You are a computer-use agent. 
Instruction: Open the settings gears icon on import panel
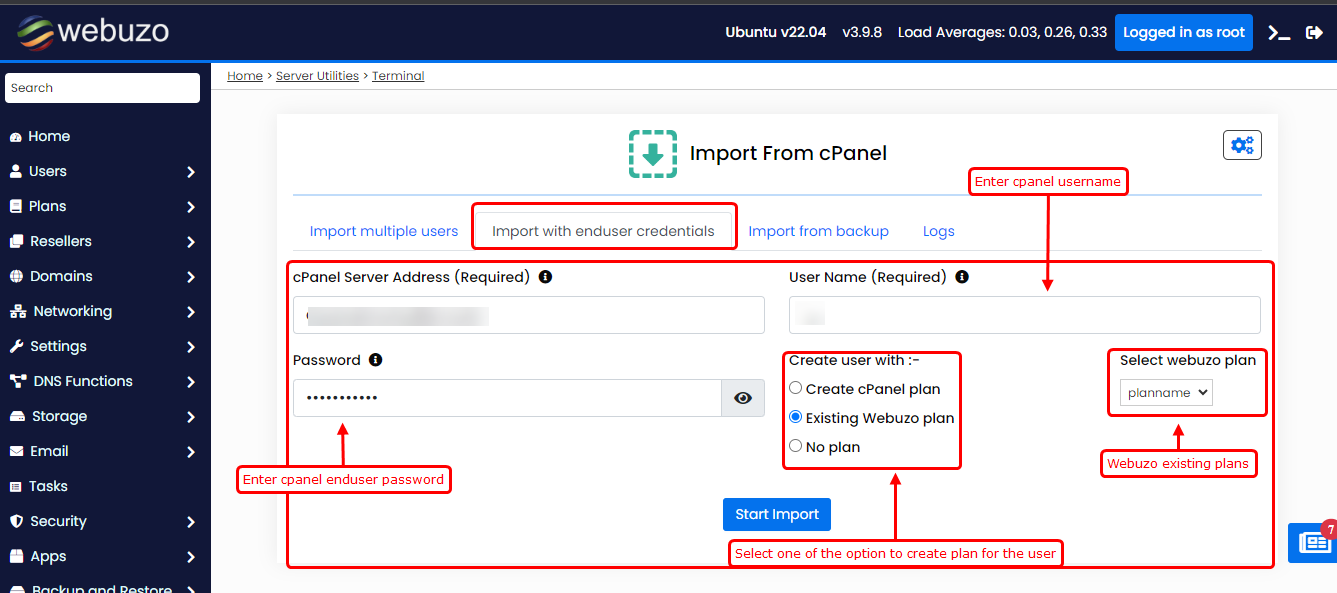(1242, 145)
